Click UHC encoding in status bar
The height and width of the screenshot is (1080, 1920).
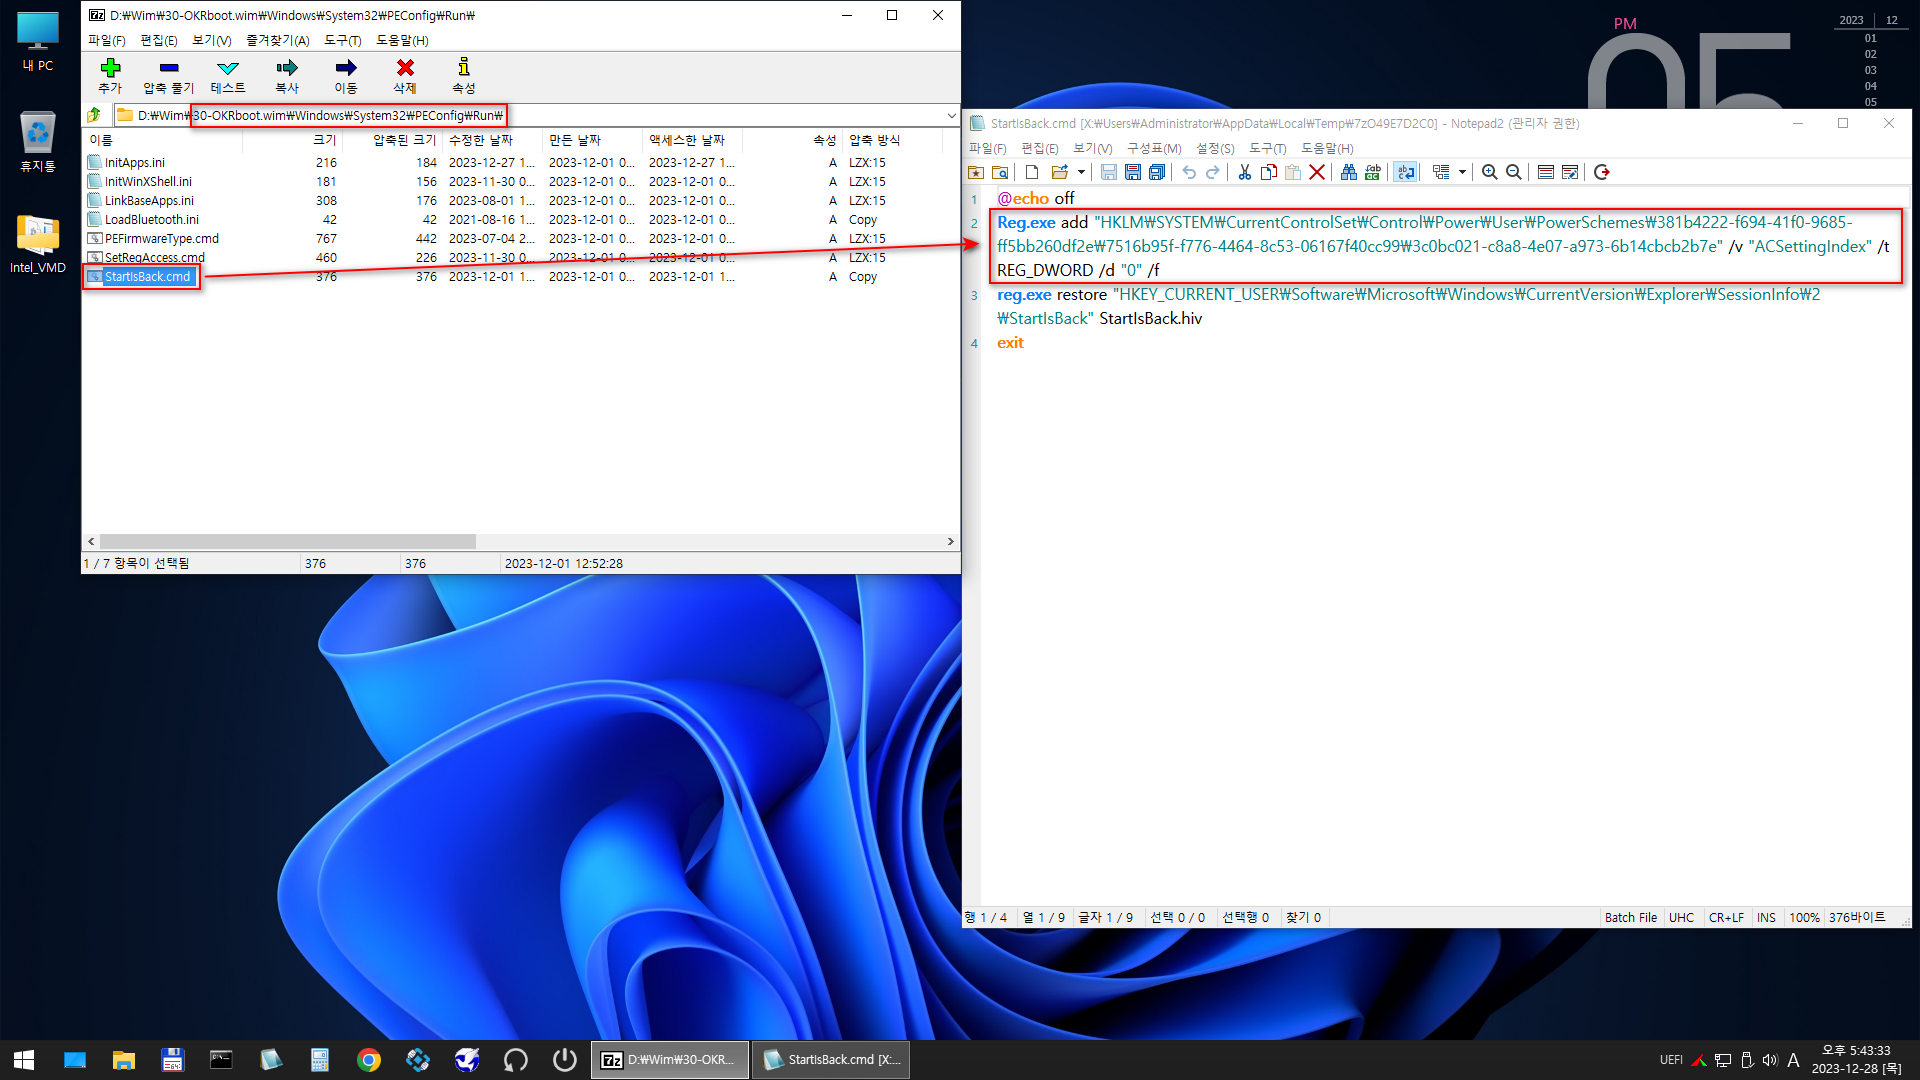[1682, 917]
